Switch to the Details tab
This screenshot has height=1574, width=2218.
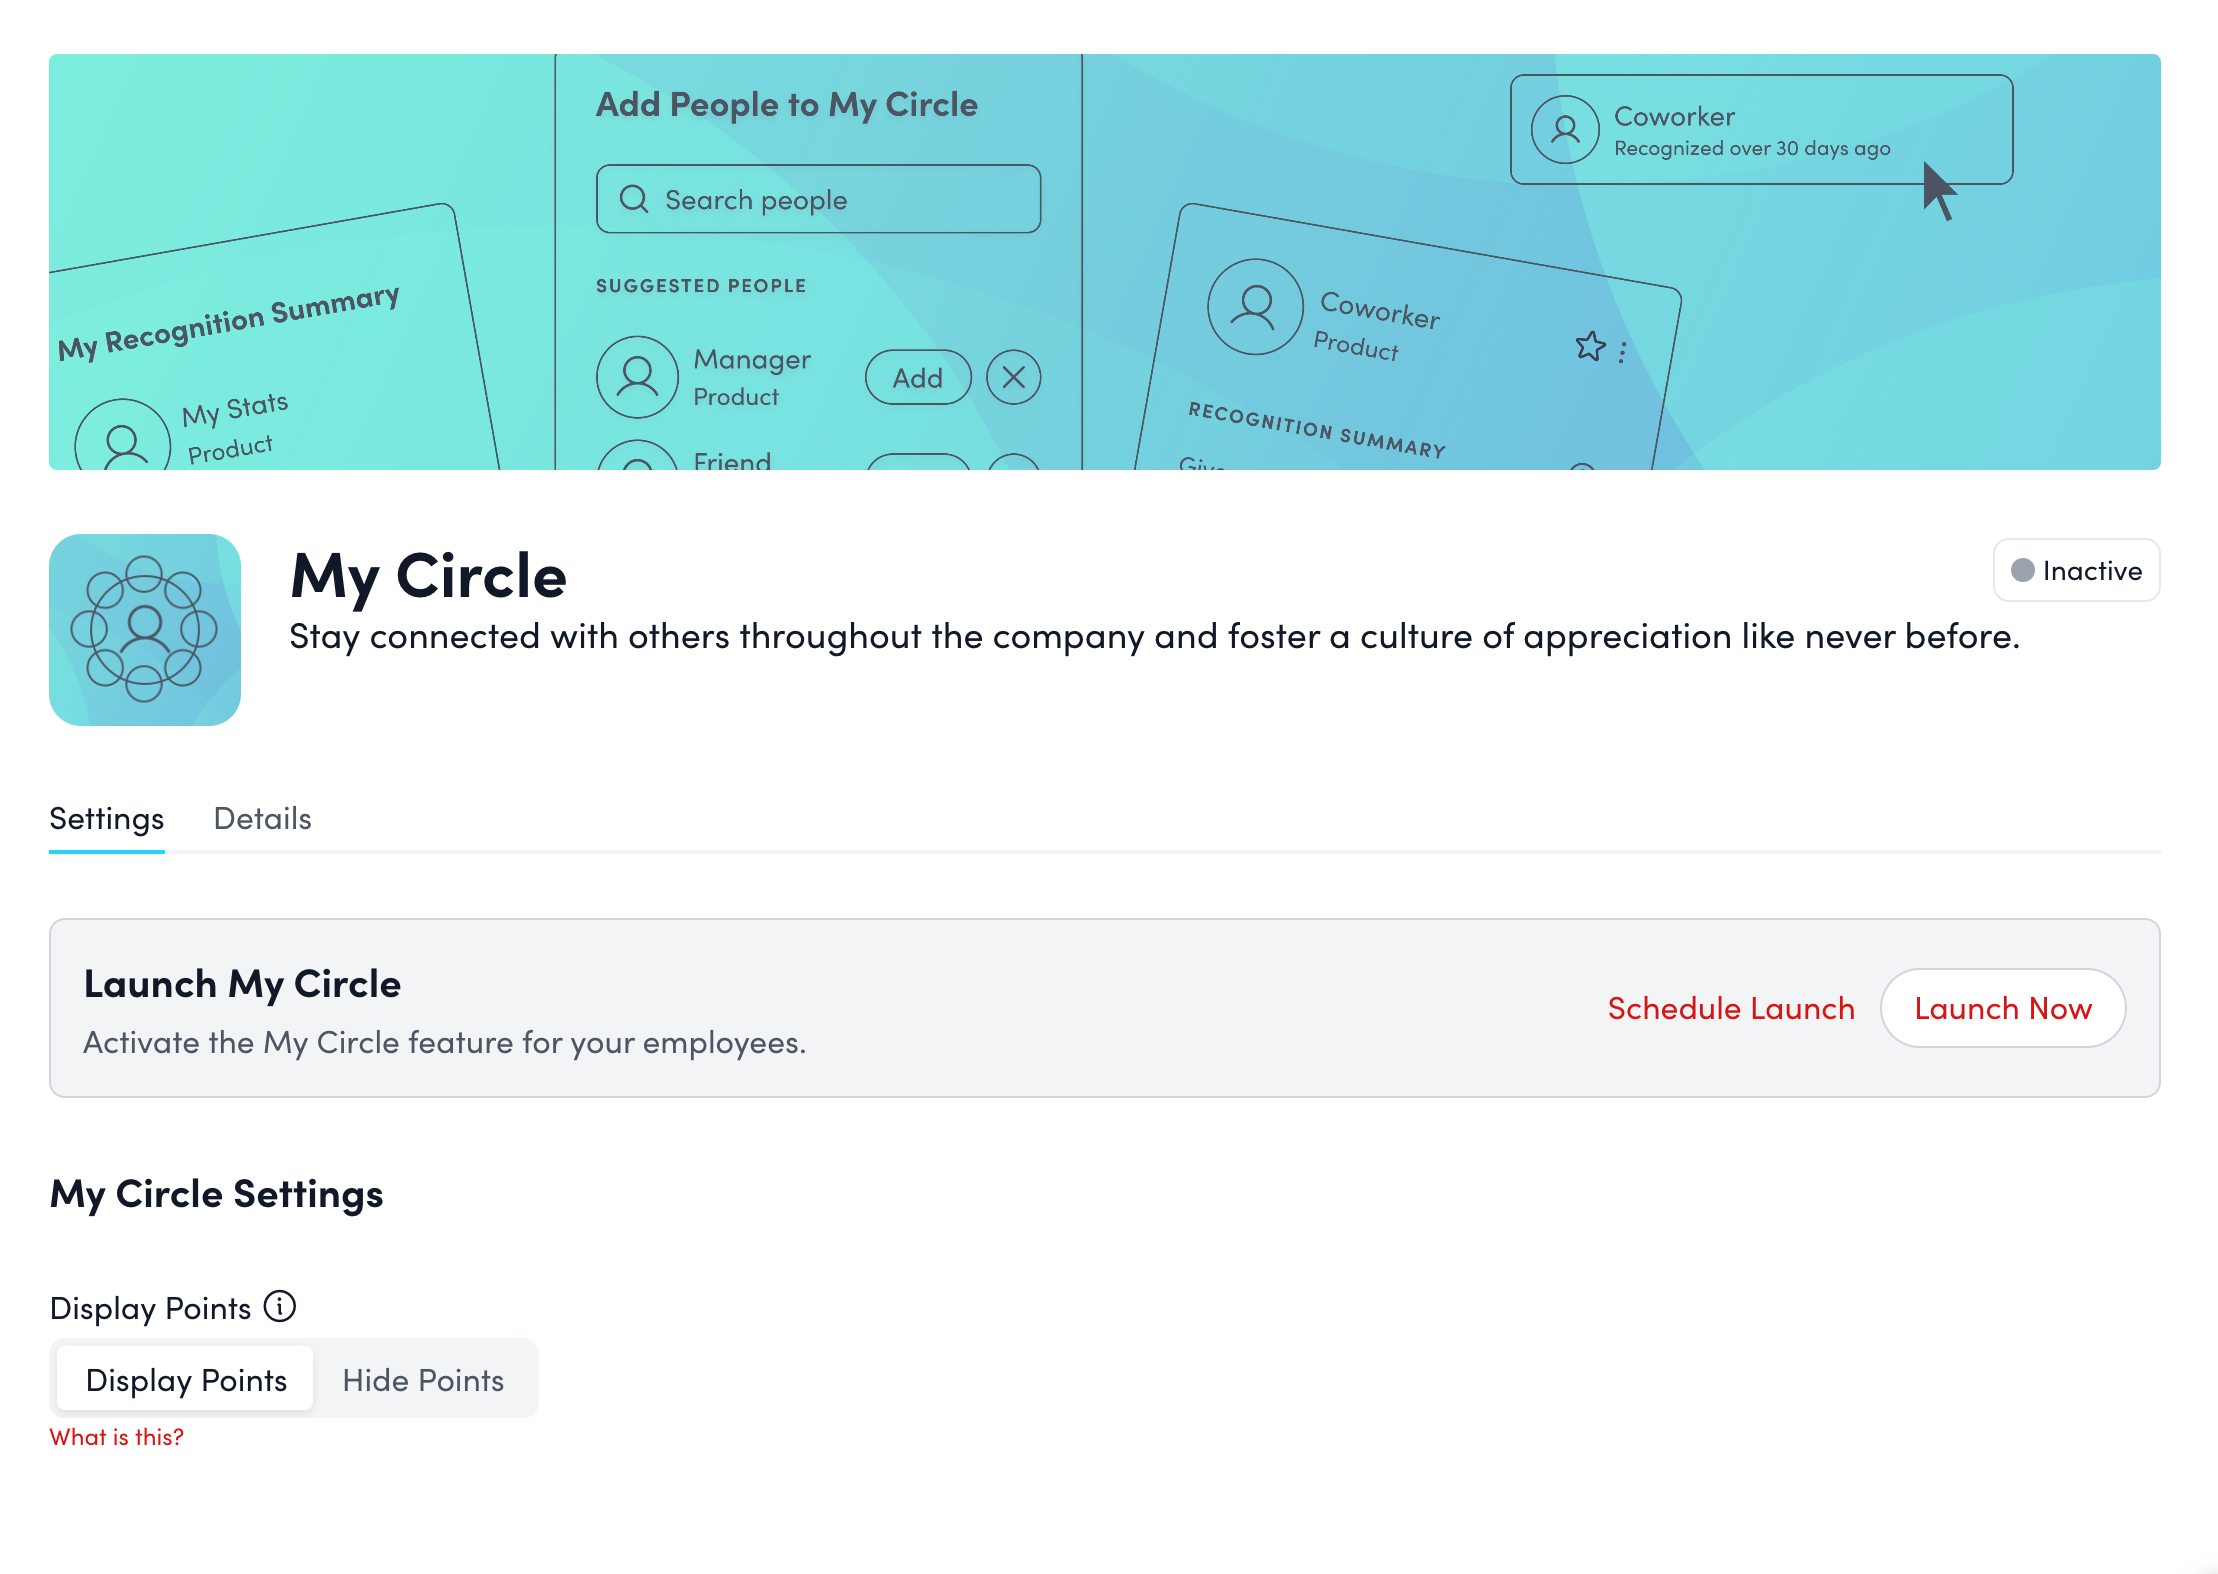click(263, 819)
